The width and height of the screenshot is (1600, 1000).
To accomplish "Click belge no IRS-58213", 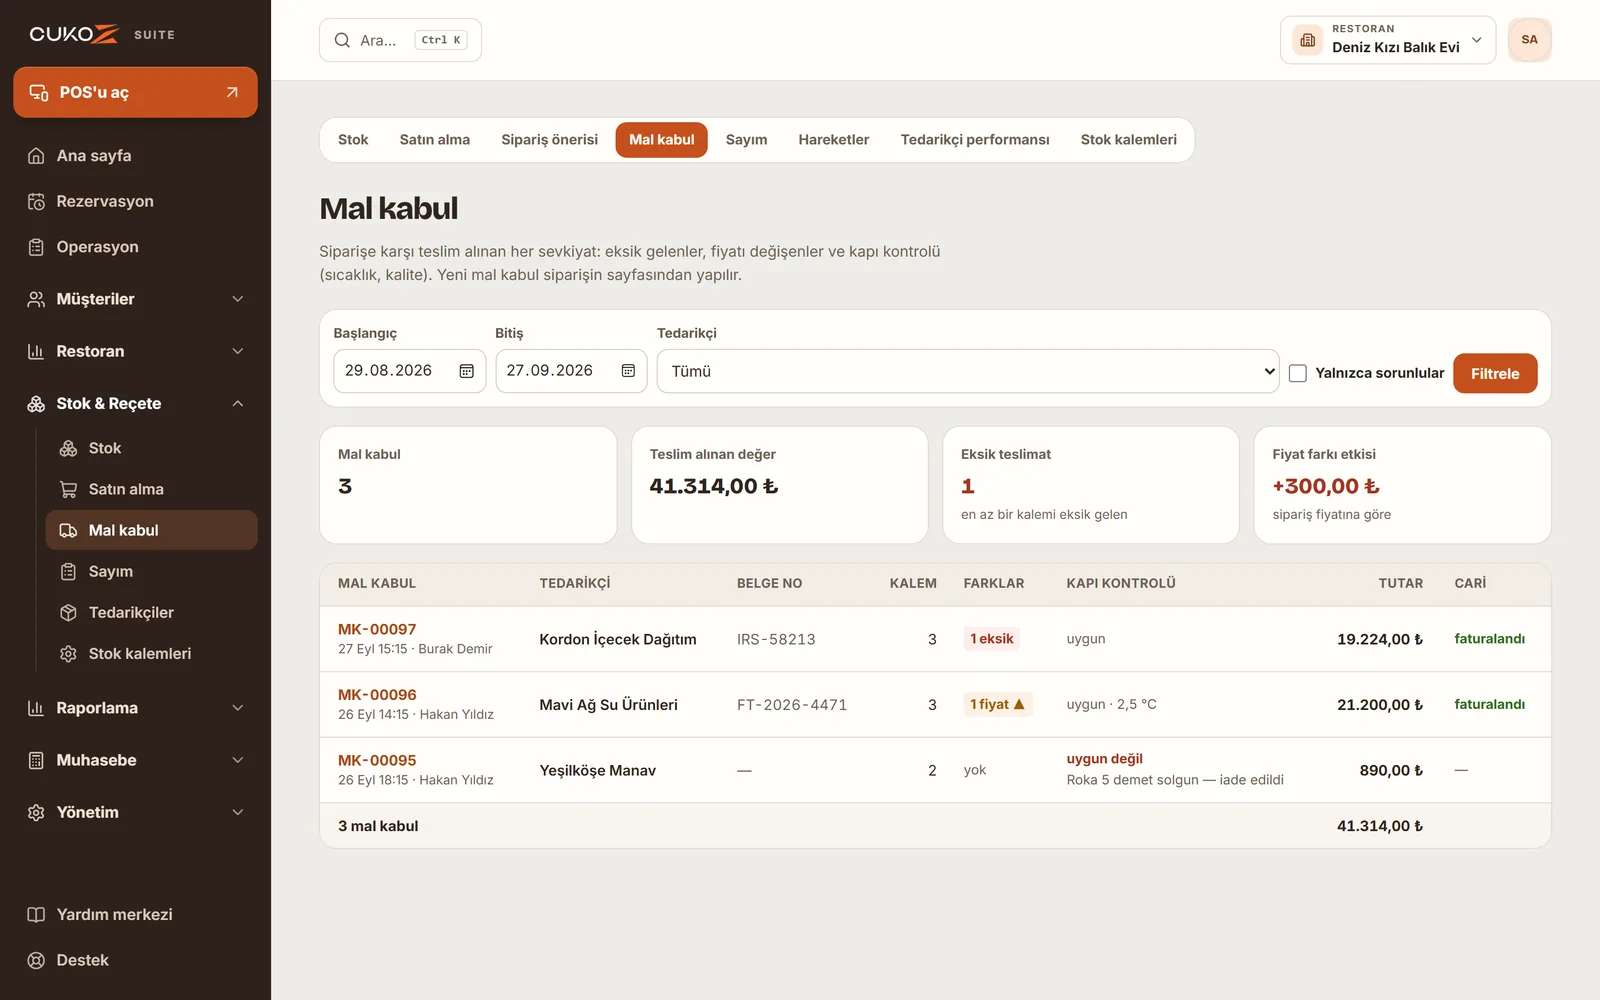I will pyautogui.click(x=776, y=639).
